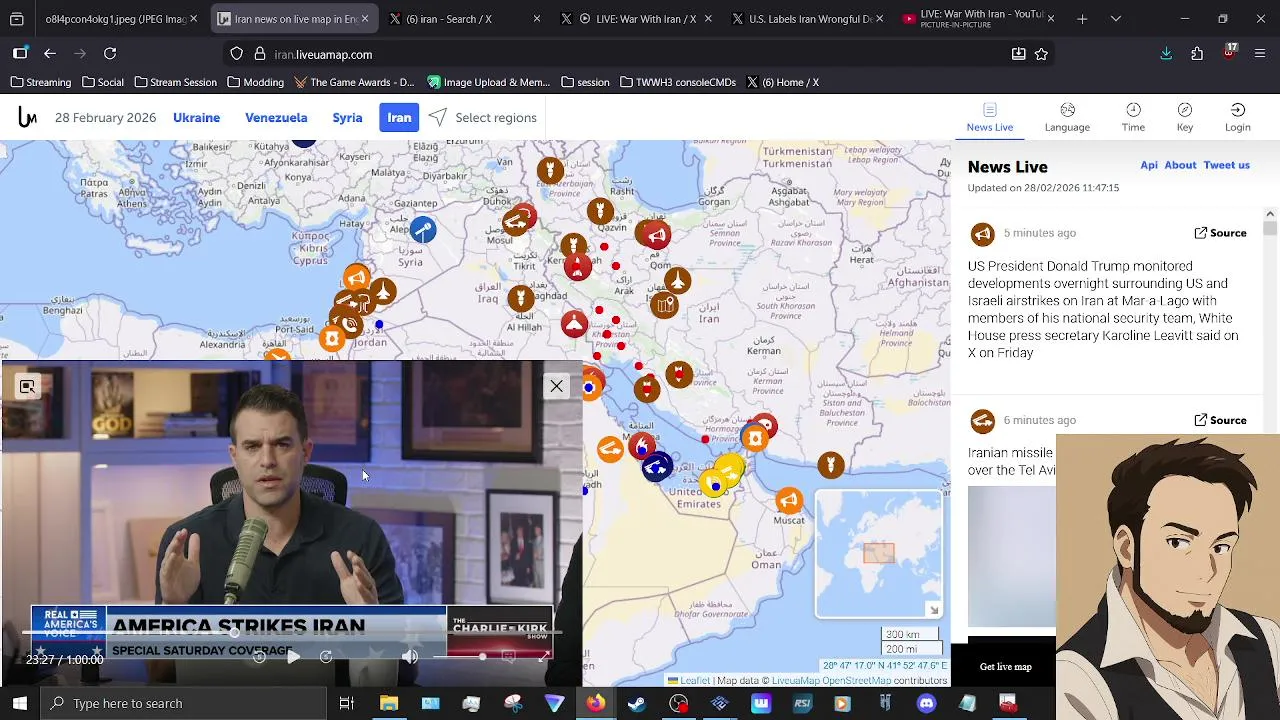Select the brown bomb marker east of Emirates
Viewport: 1280px width, 720px height.
click(830, 464)
